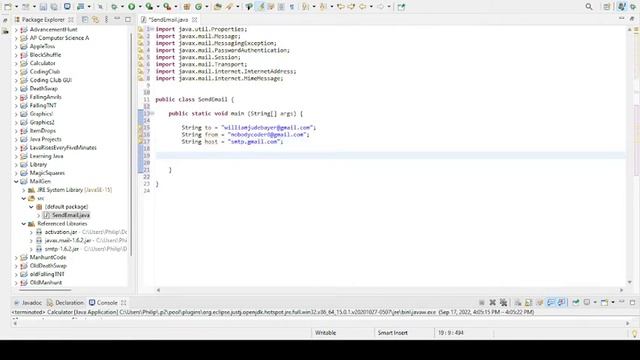Select the SendEmail.java editor tab

(168, 19)
